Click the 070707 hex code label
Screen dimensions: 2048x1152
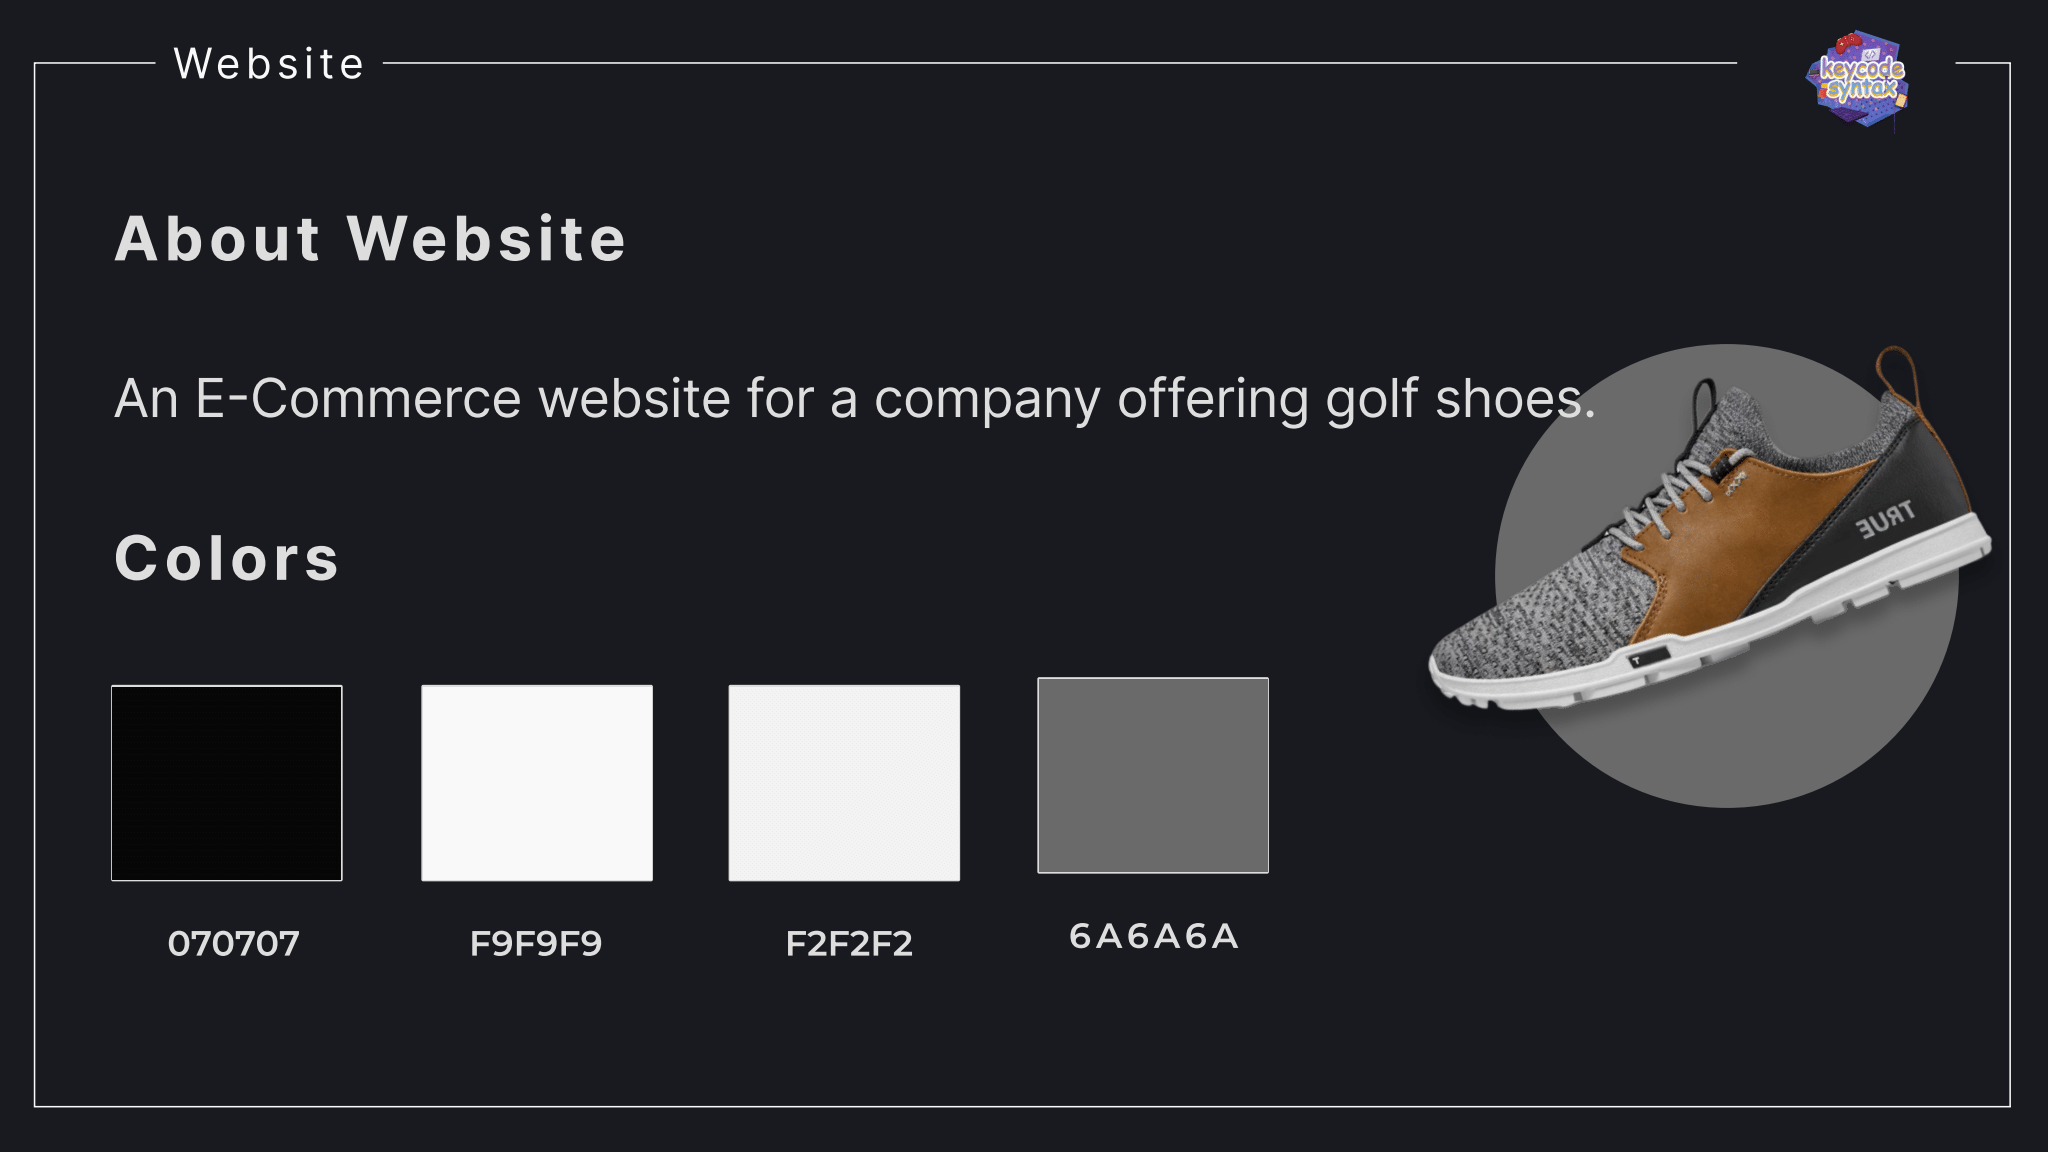pyautogui.click(x=234, y=944)
